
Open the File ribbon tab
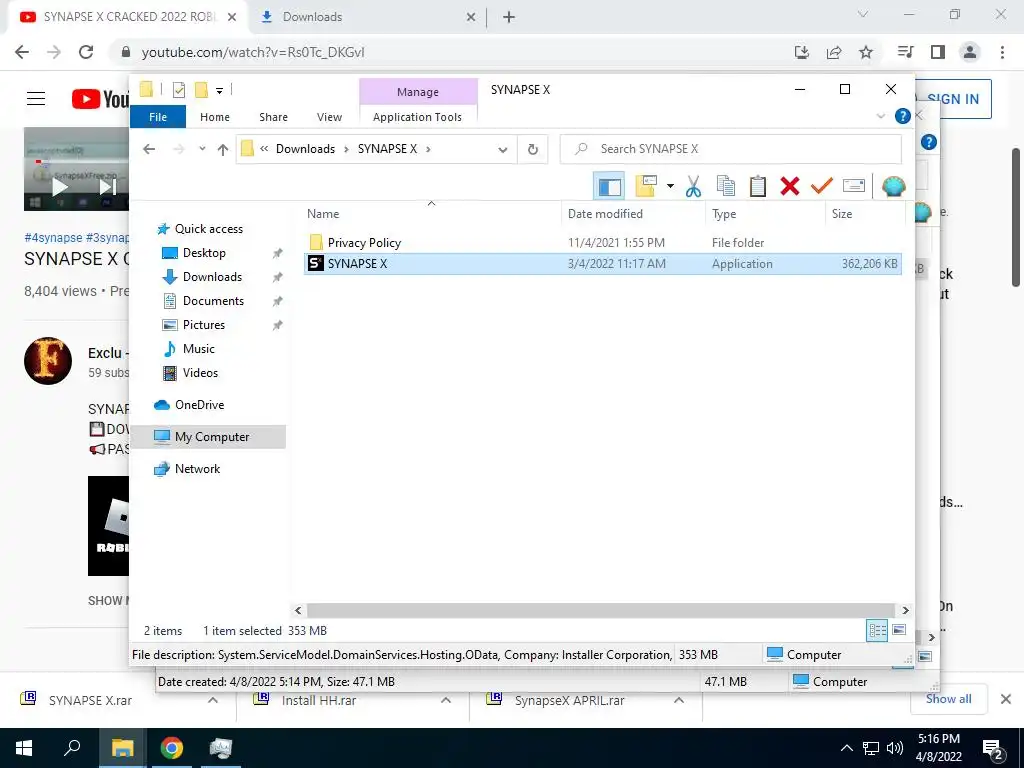coord(158,117)
